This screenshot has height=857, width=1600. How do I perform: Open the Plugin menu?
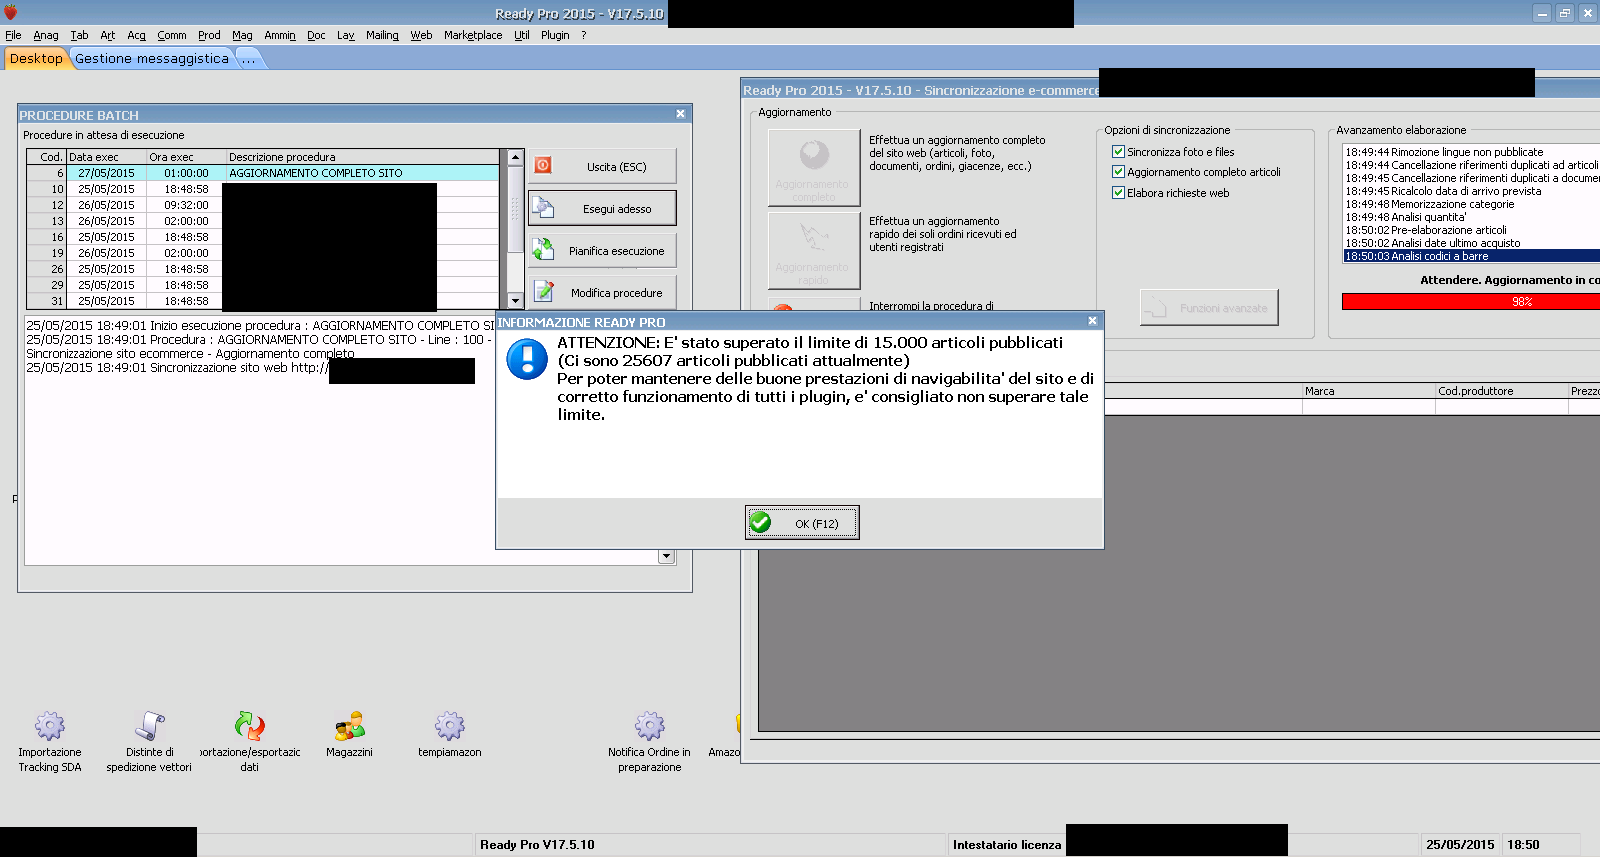tap(555, 35)
